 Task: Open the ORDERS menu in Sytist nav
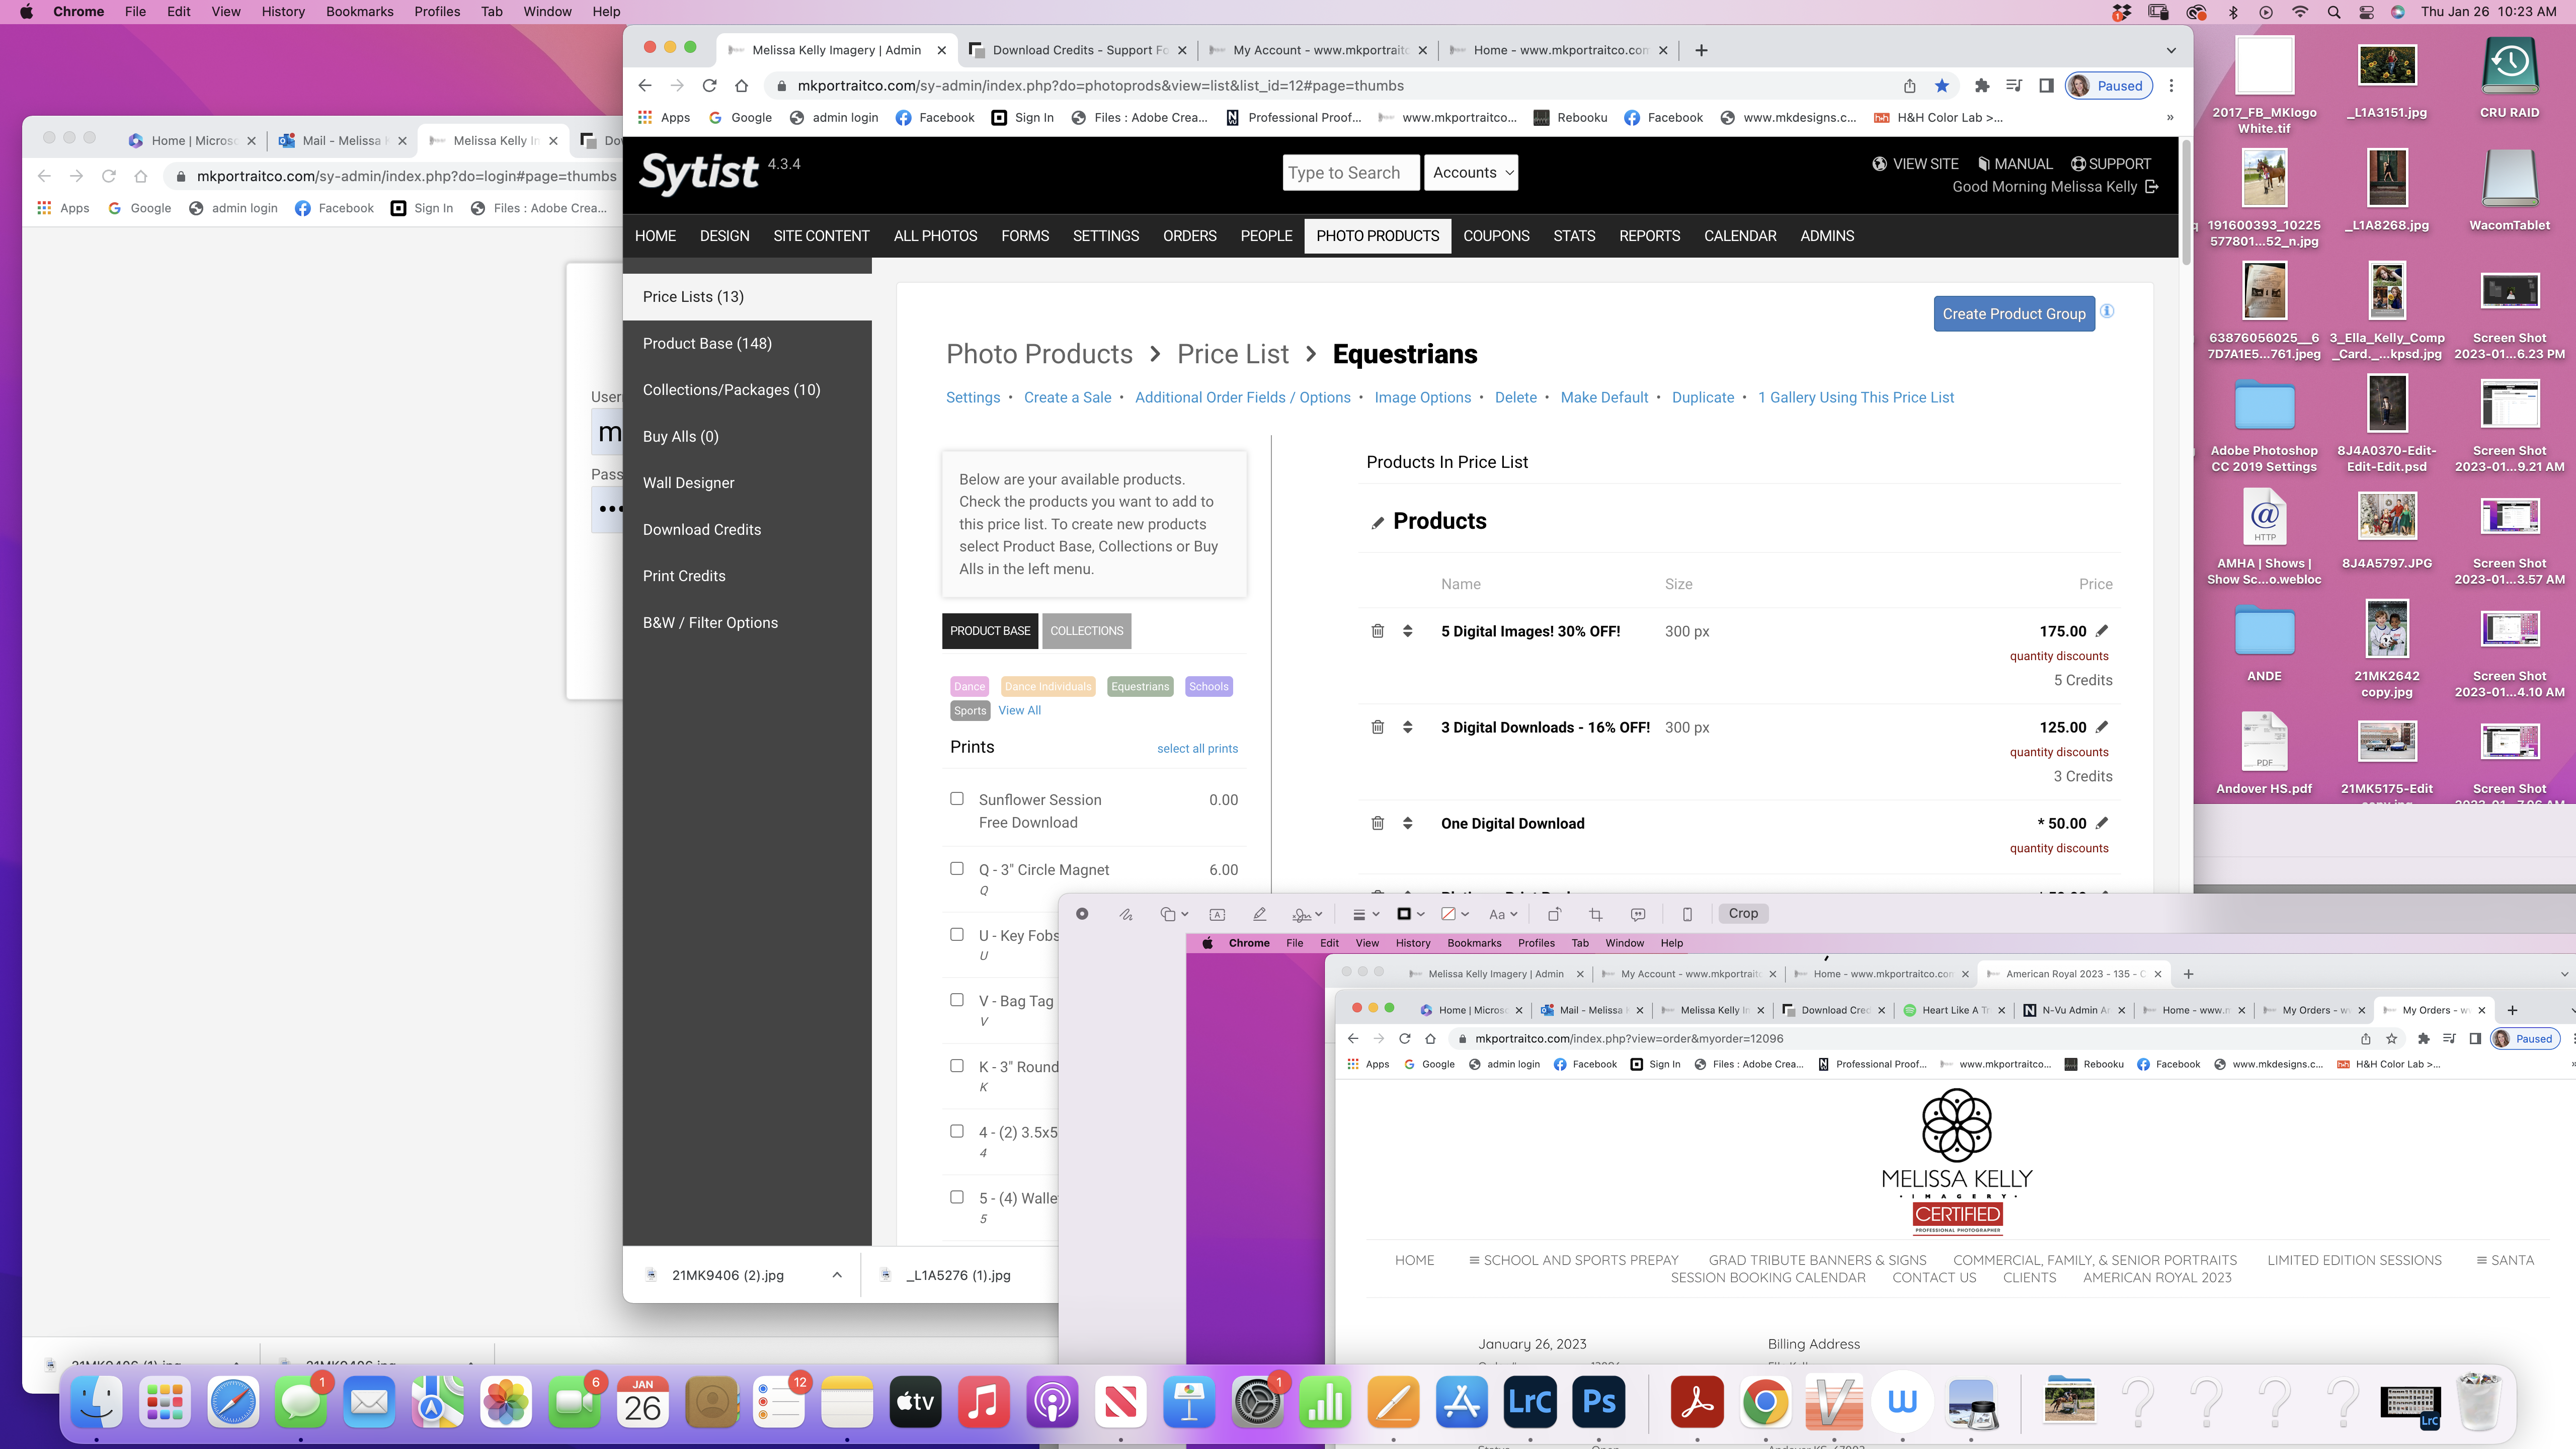[1189, 236]
